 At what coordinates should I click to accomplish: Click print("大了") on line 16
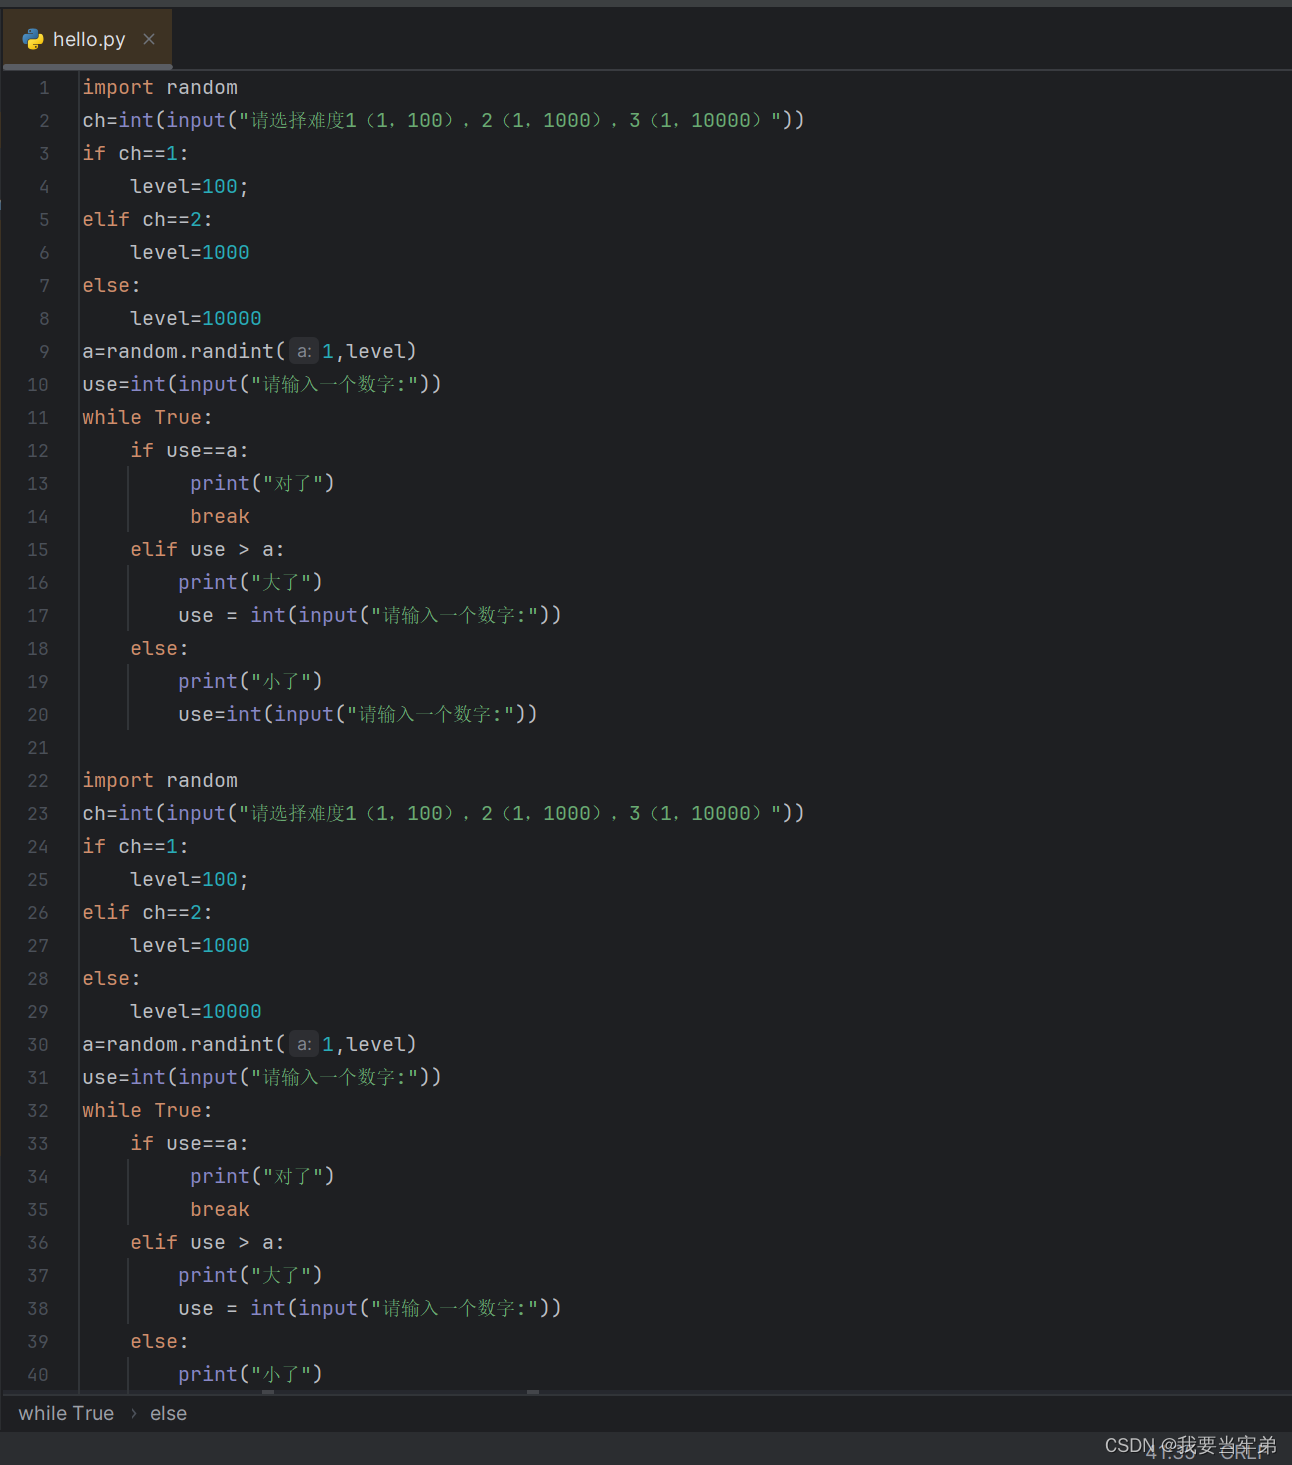tap(250, 583)
